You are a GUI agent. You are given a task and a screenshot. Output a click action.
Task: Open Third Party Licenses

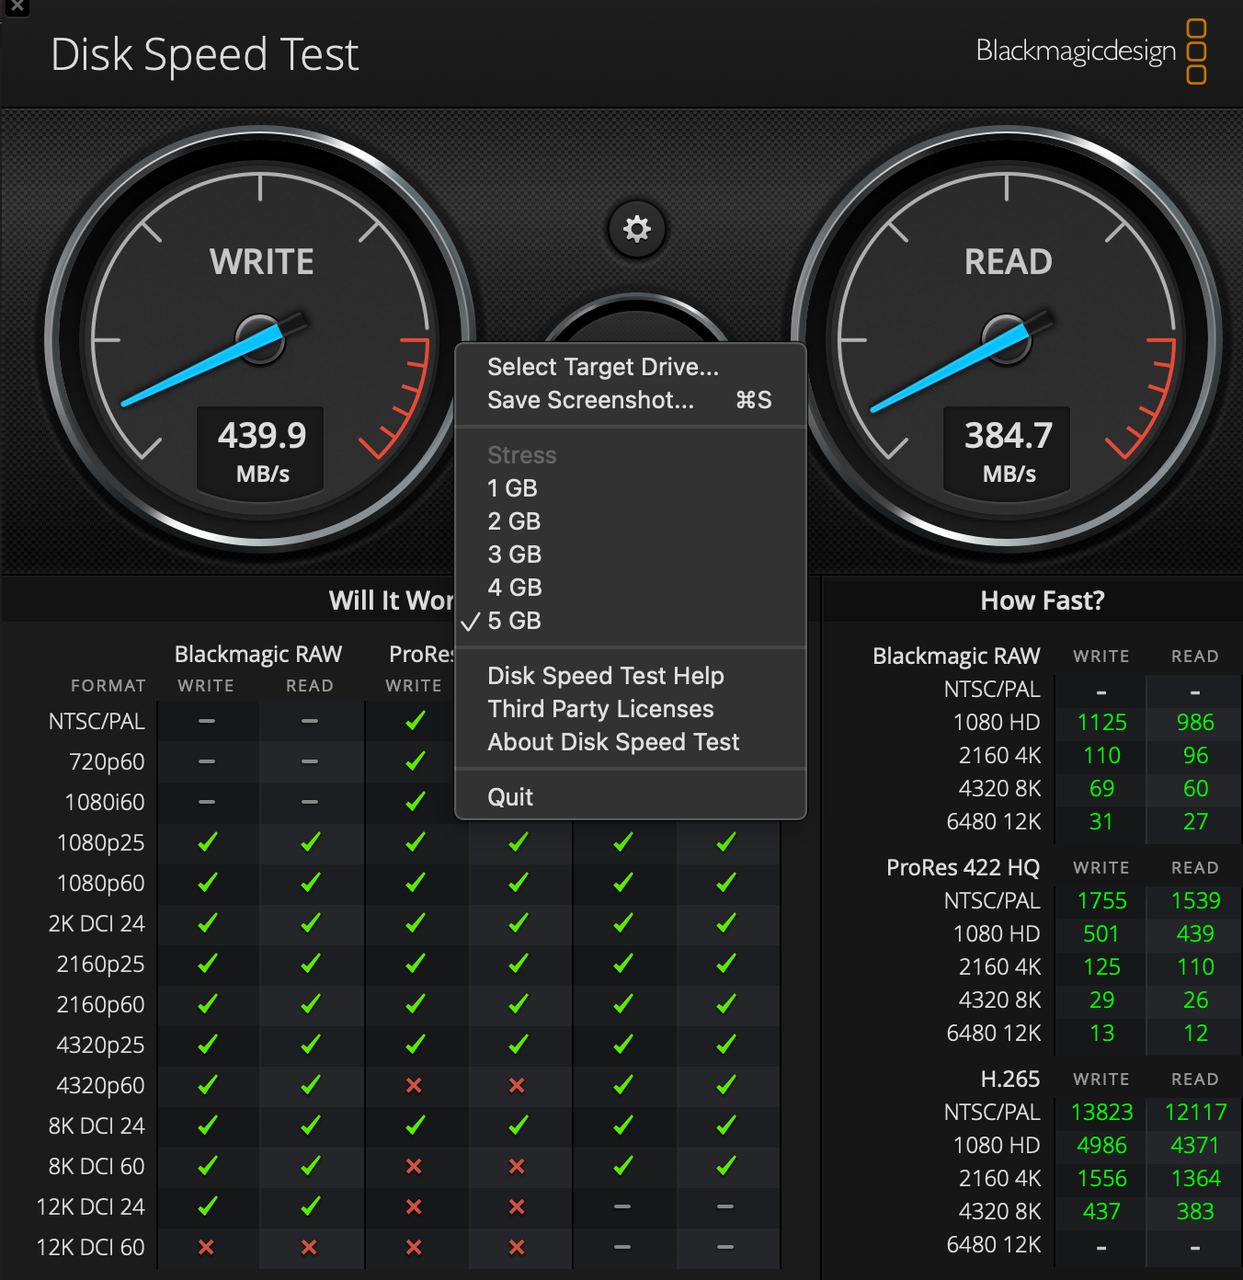600,709
